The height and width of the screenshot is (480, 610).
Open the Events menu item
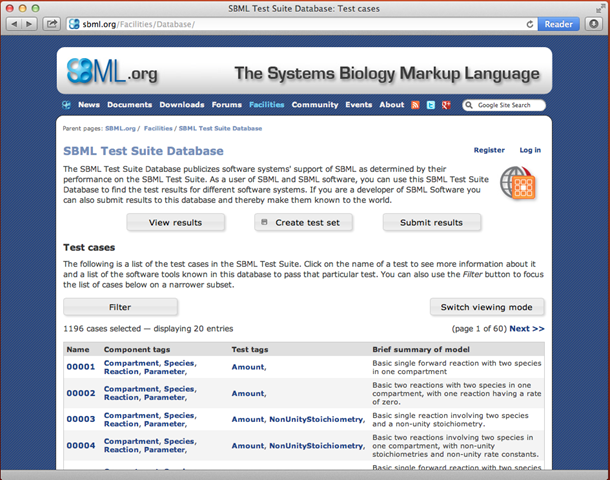[x=359, y=105]
